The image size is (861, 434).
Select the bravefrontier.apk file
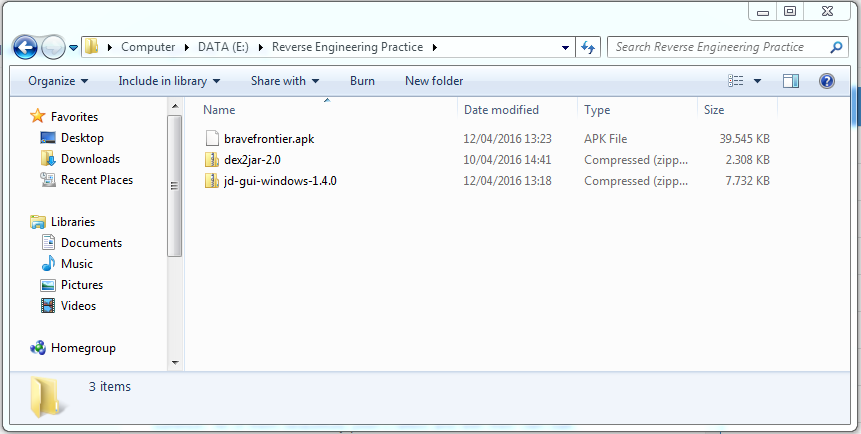(269, 138)
